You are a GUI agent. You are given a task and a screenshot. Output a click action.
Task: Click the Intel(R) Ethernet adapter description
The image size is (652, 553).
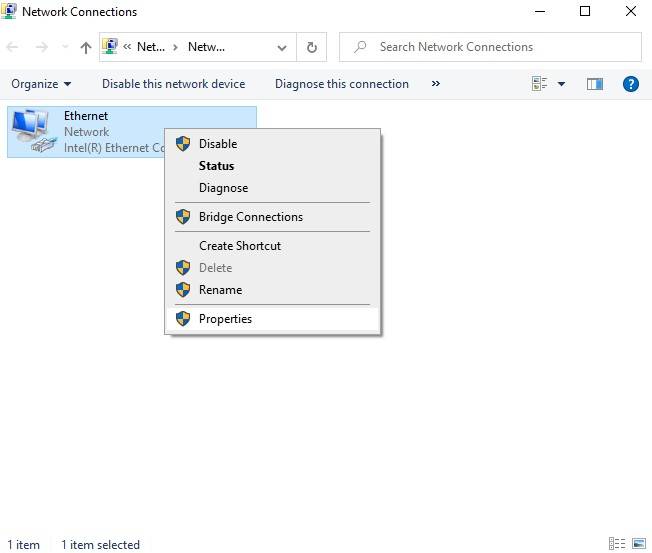[114, 148]
